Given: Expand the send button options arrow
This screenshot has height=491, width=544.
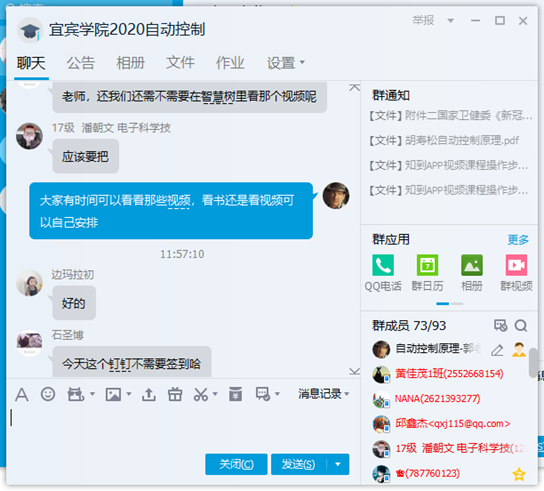Looking at the screenshot, I should [338, 464].
